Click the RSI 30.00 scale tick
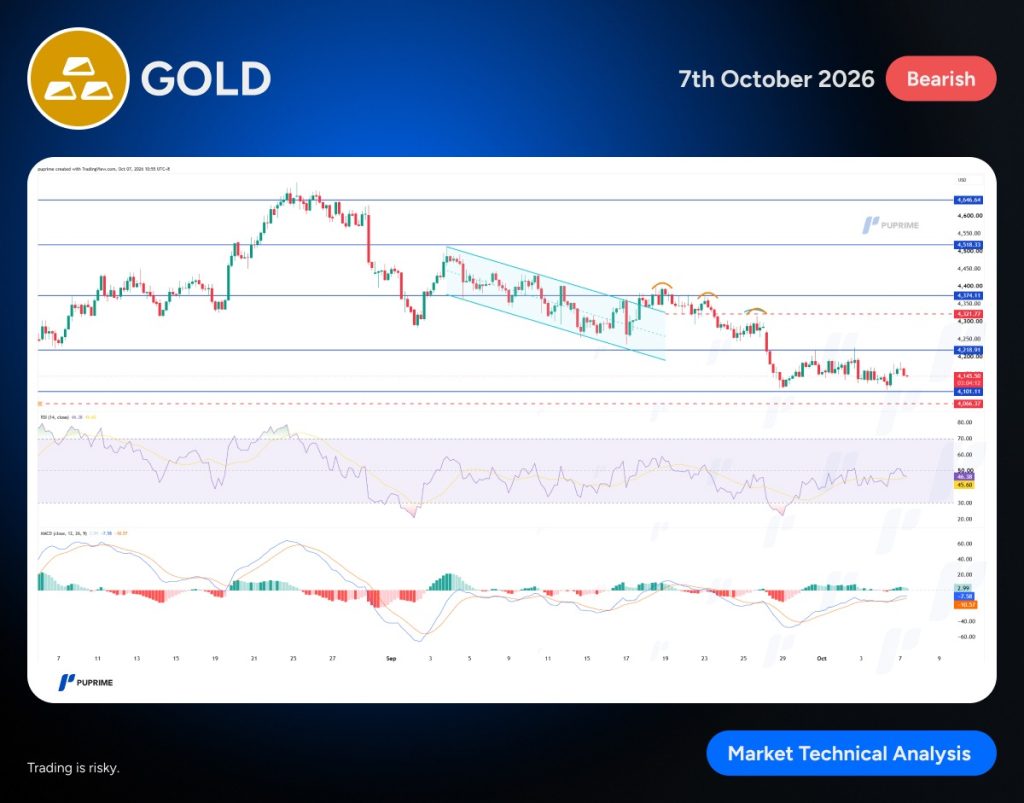 965,503
